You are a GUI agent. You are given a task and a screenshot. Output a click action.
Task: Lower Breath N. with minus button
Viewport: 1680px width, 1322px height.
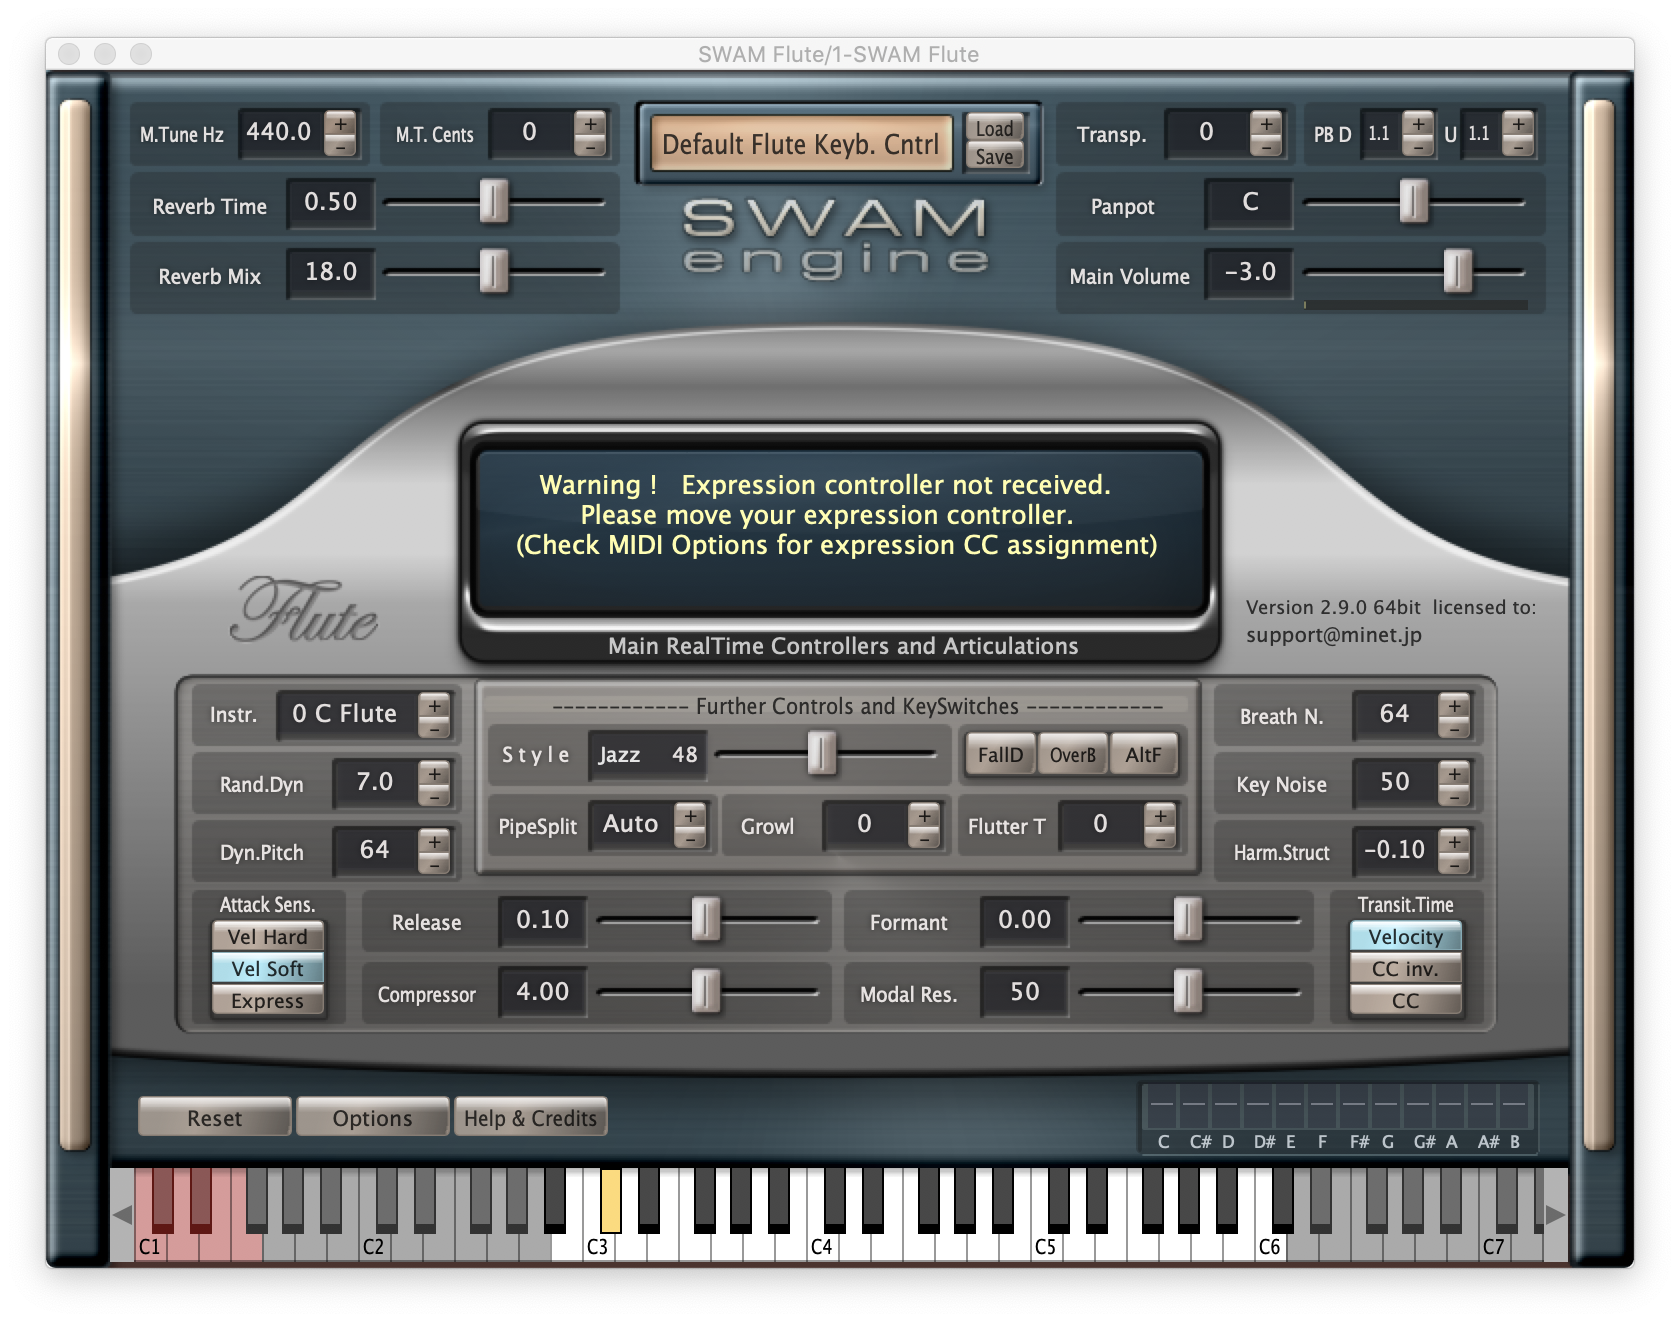coord(1454,727)
